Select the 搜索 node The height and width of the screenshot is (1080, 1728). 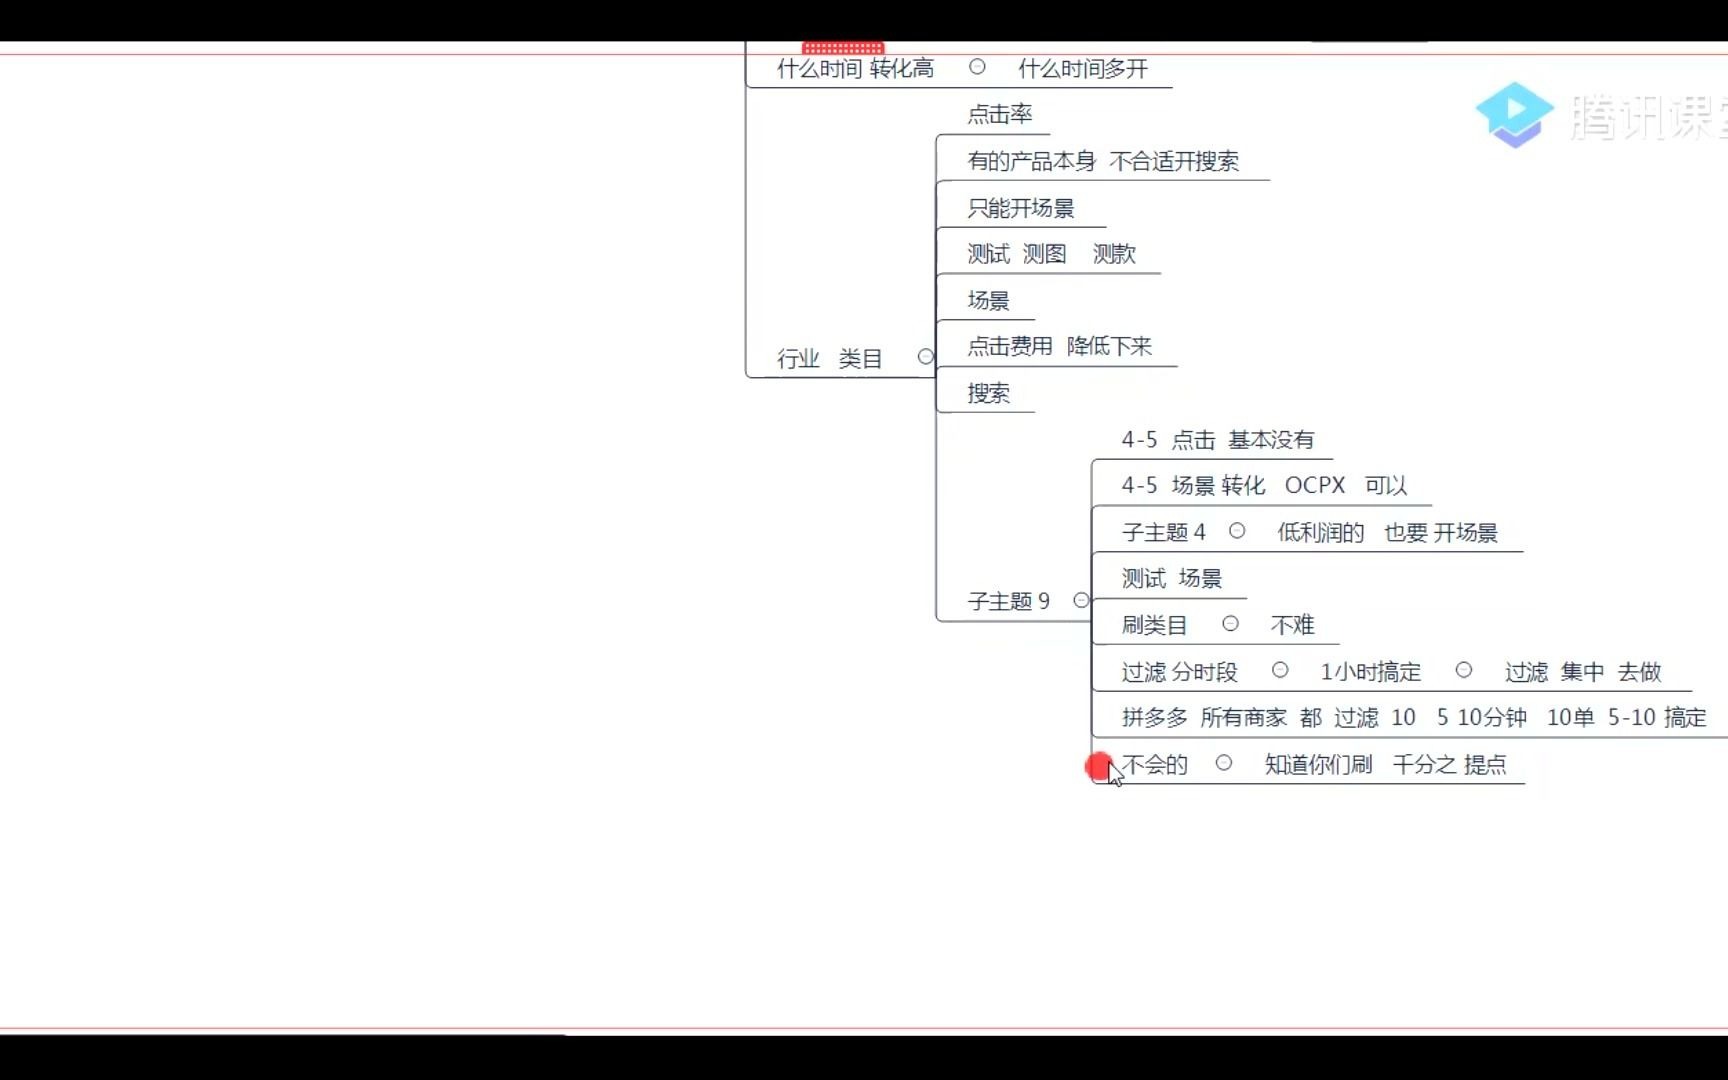[x=988, y=393]
